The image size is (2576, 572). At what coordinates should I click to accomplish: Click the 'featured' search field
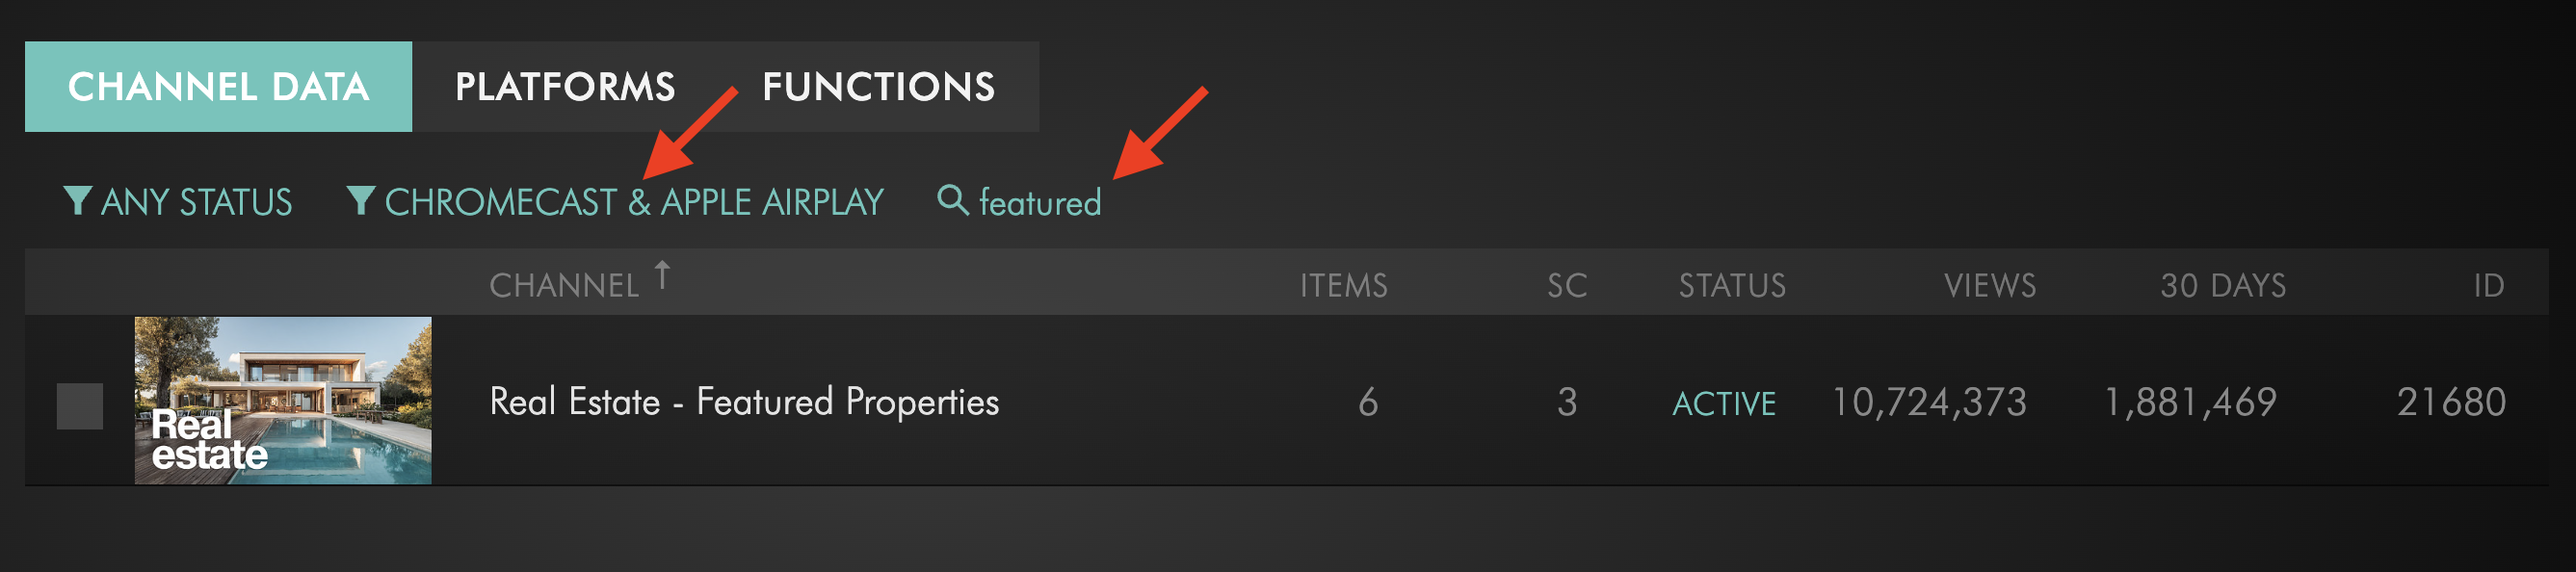(1040, 203)
